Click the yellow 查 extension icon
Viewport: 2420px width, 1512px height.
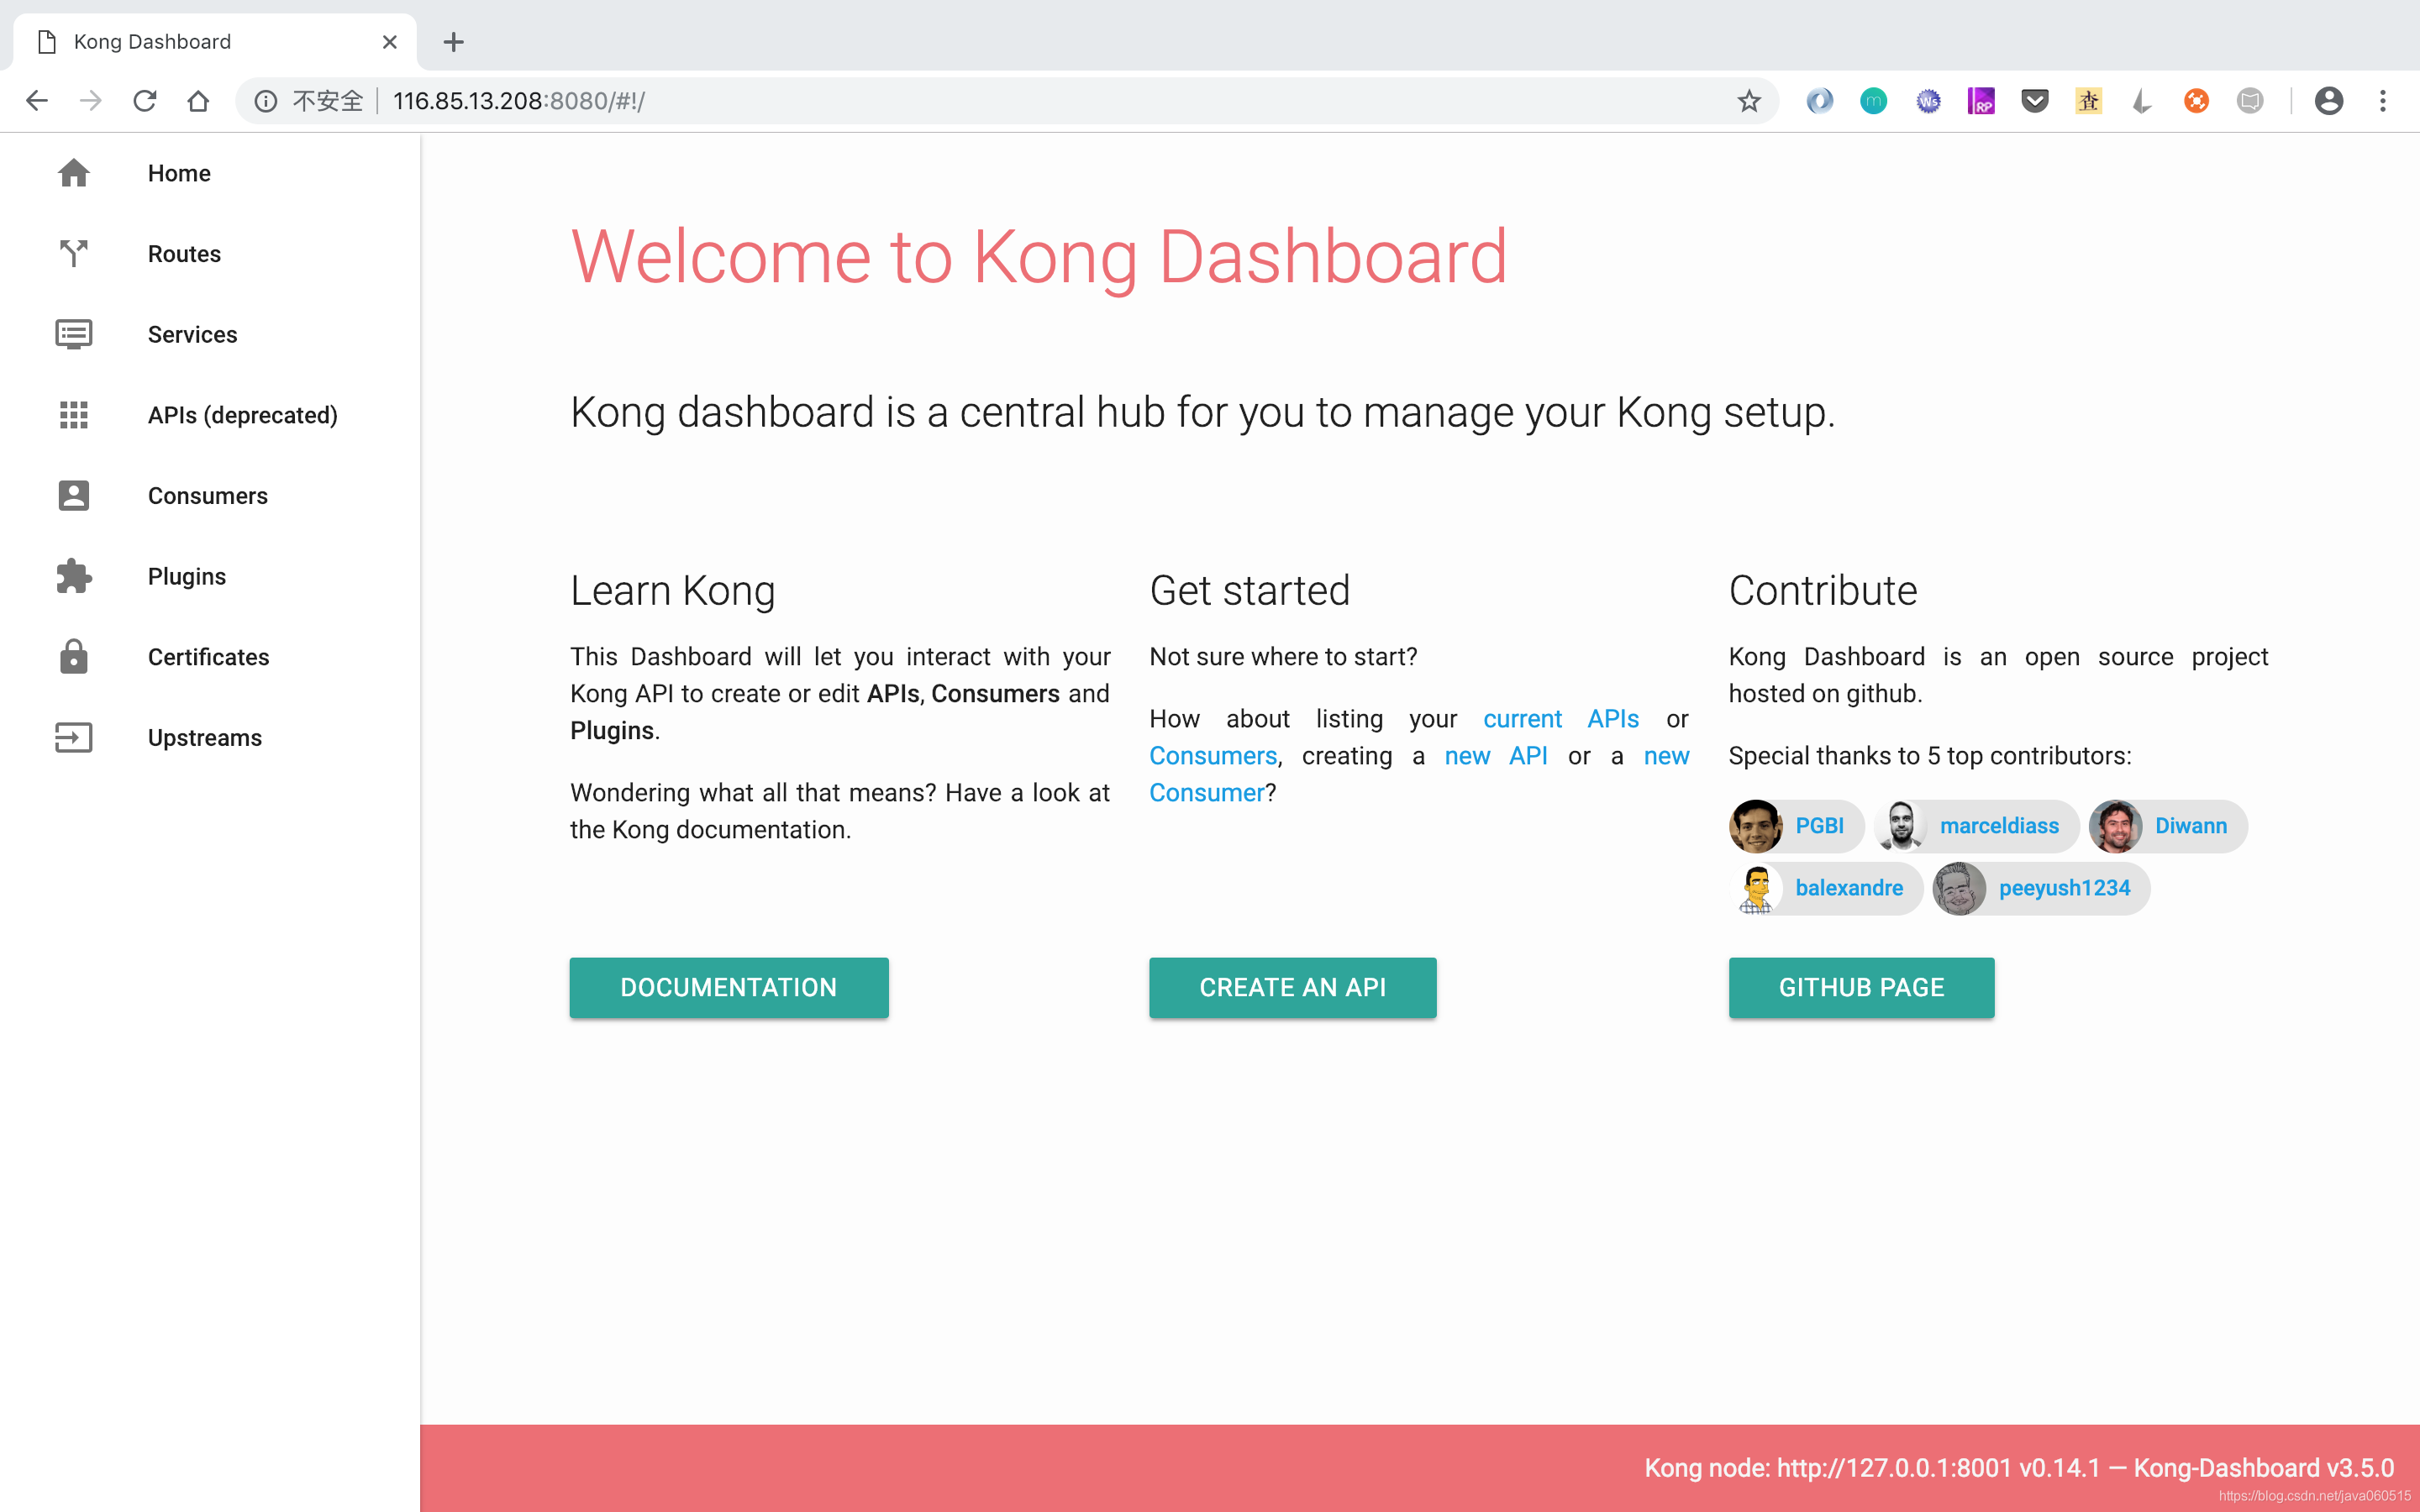click(2088, 101)
